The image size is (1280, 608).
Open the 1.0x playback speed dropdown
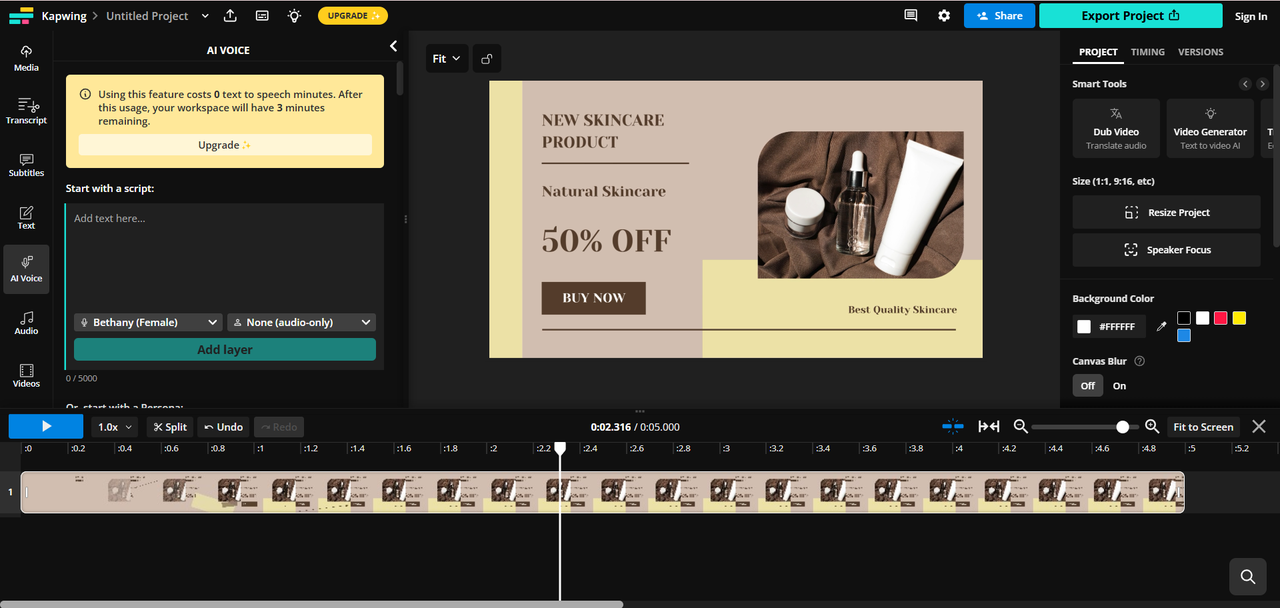pos(115,427)
